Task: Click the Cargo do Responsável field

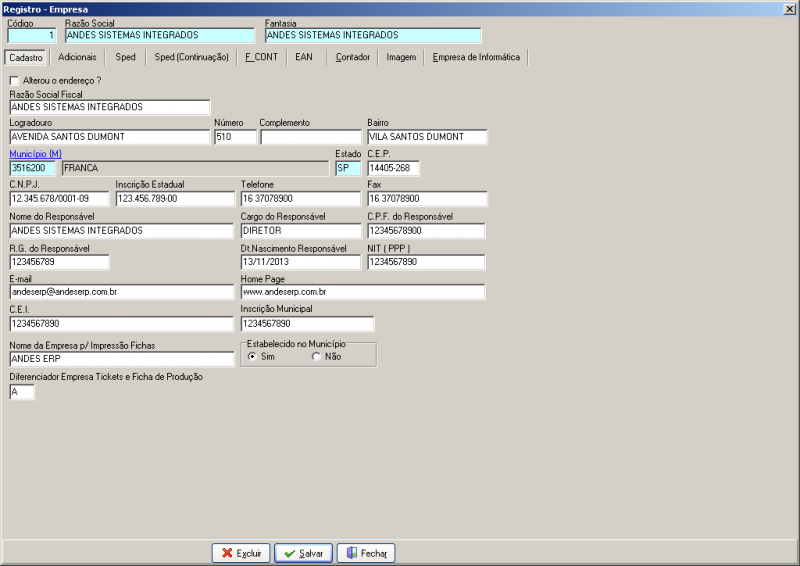Action: pyautogui.click(x=301, y=231)
